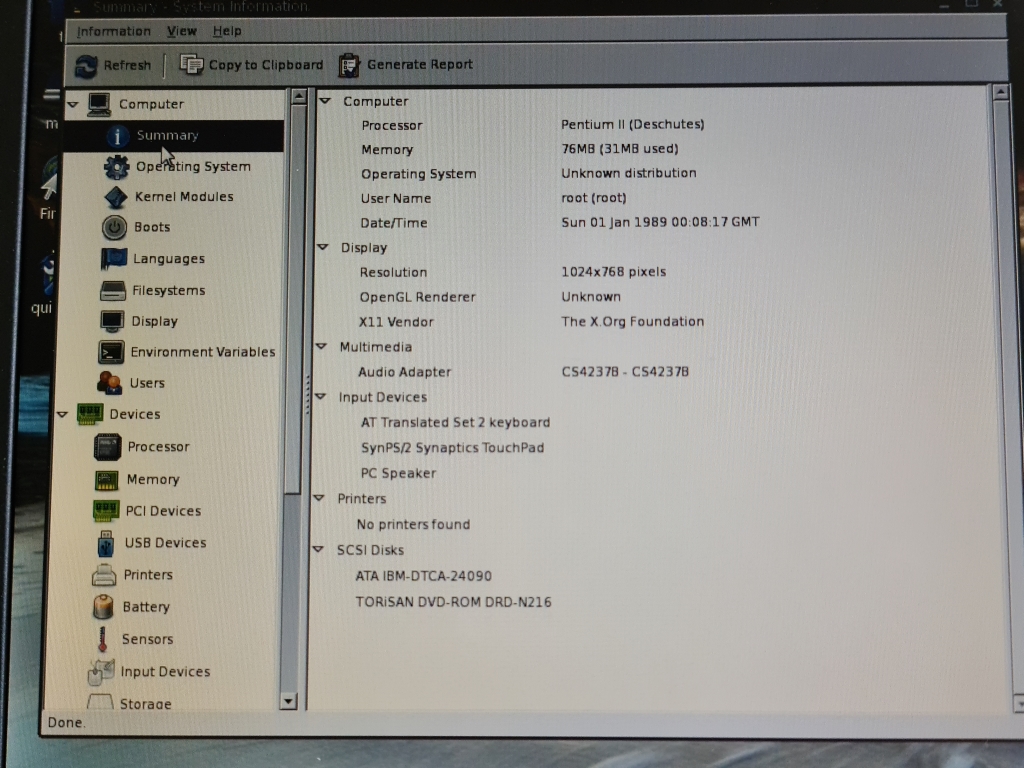
Task: Click the Refresh toolbar icon
Action: [x=88, y=65]
